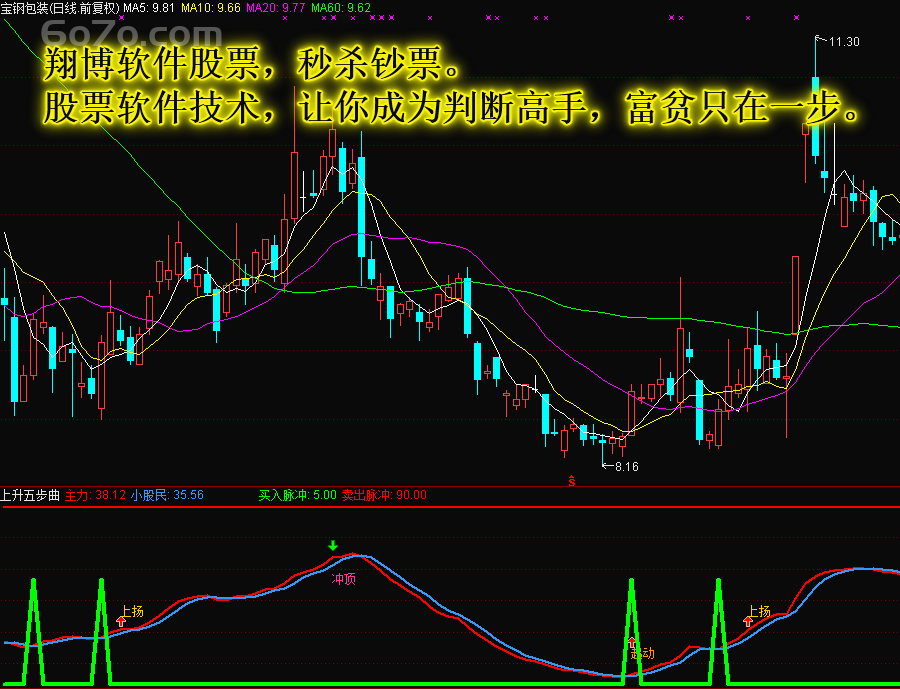900x689 pixels.
Task: Click the green down arrow above 冲顶
Action: tap(333, 545)
